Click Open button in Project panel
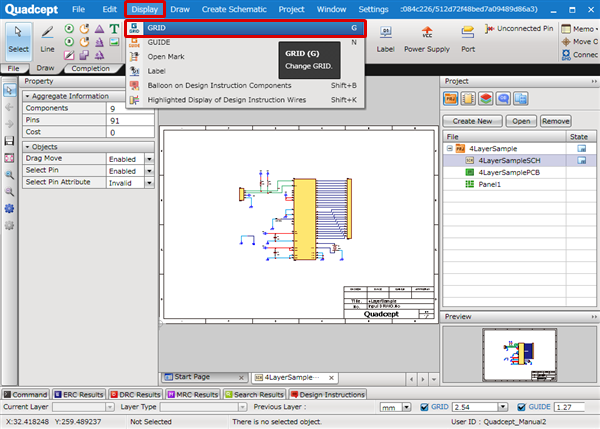 (x=521, y=121)
